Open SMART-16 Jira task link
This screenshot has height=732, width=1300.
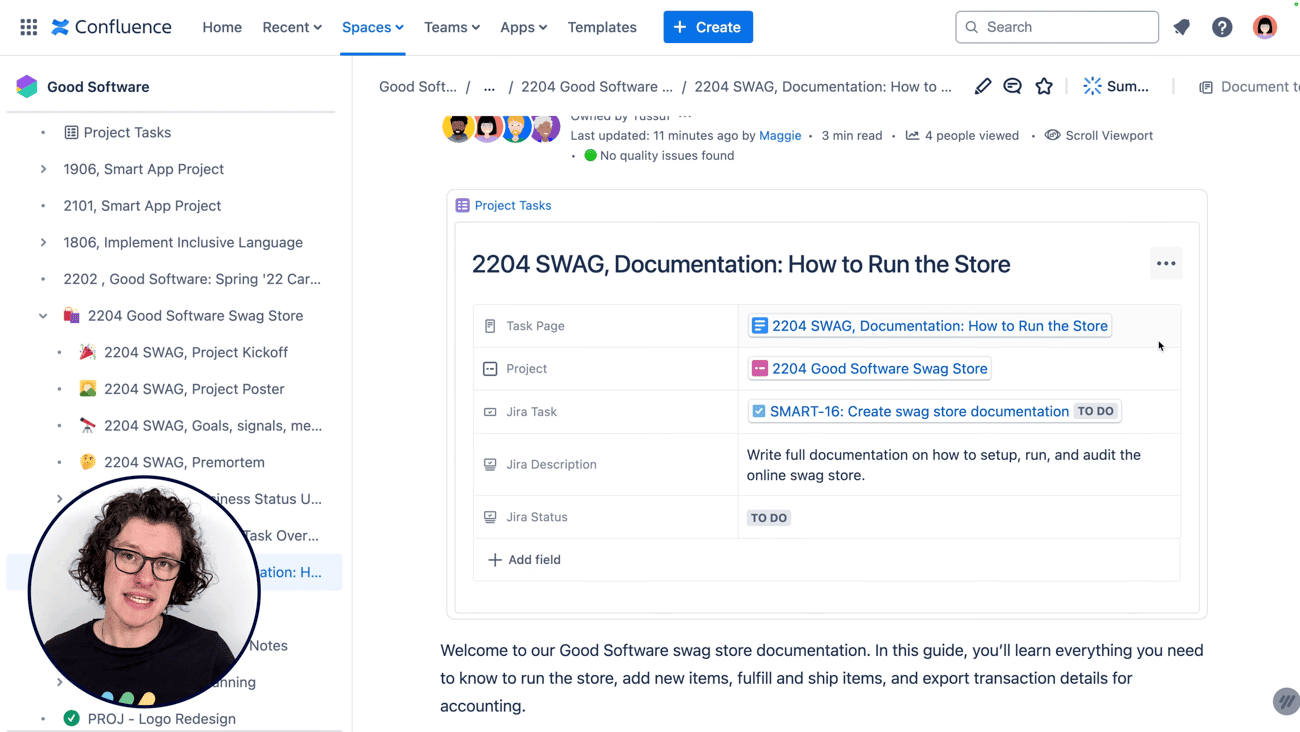coord(918,411)
